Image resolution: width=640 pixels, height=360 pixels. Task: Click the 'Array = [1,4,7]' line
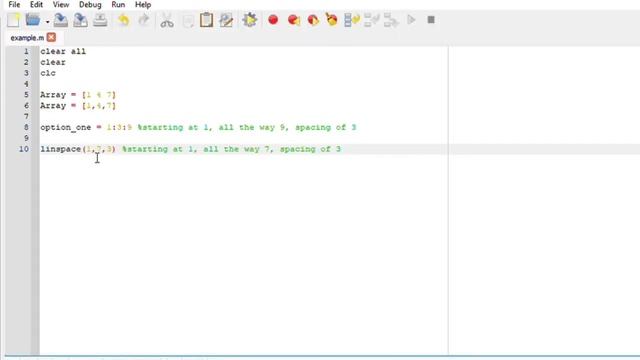coord(78,106)
